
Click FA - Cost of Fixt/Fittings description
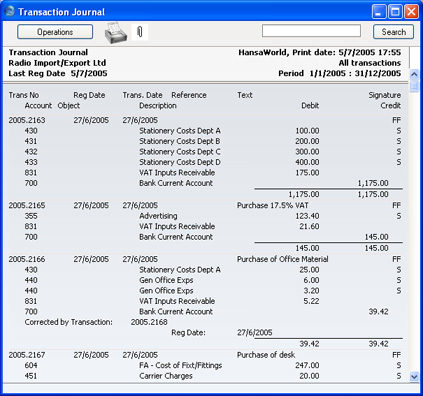tap(180, 365)
